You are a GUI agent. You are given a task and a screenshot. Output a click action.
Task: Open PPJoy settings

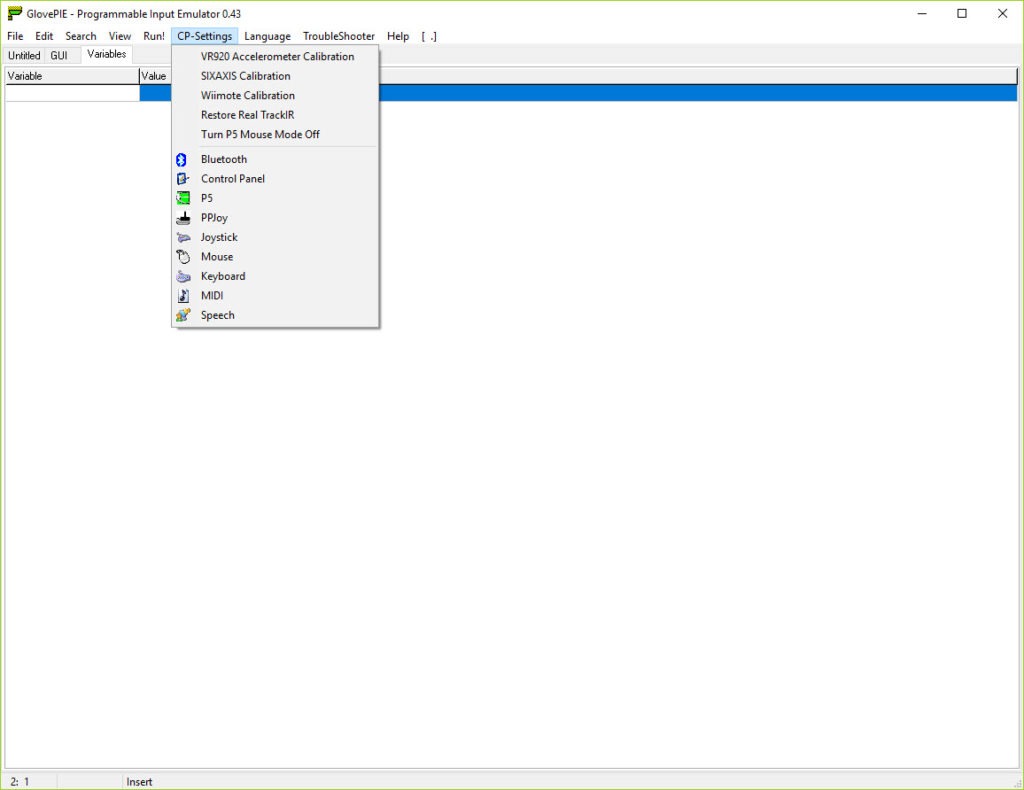[275, 218]
